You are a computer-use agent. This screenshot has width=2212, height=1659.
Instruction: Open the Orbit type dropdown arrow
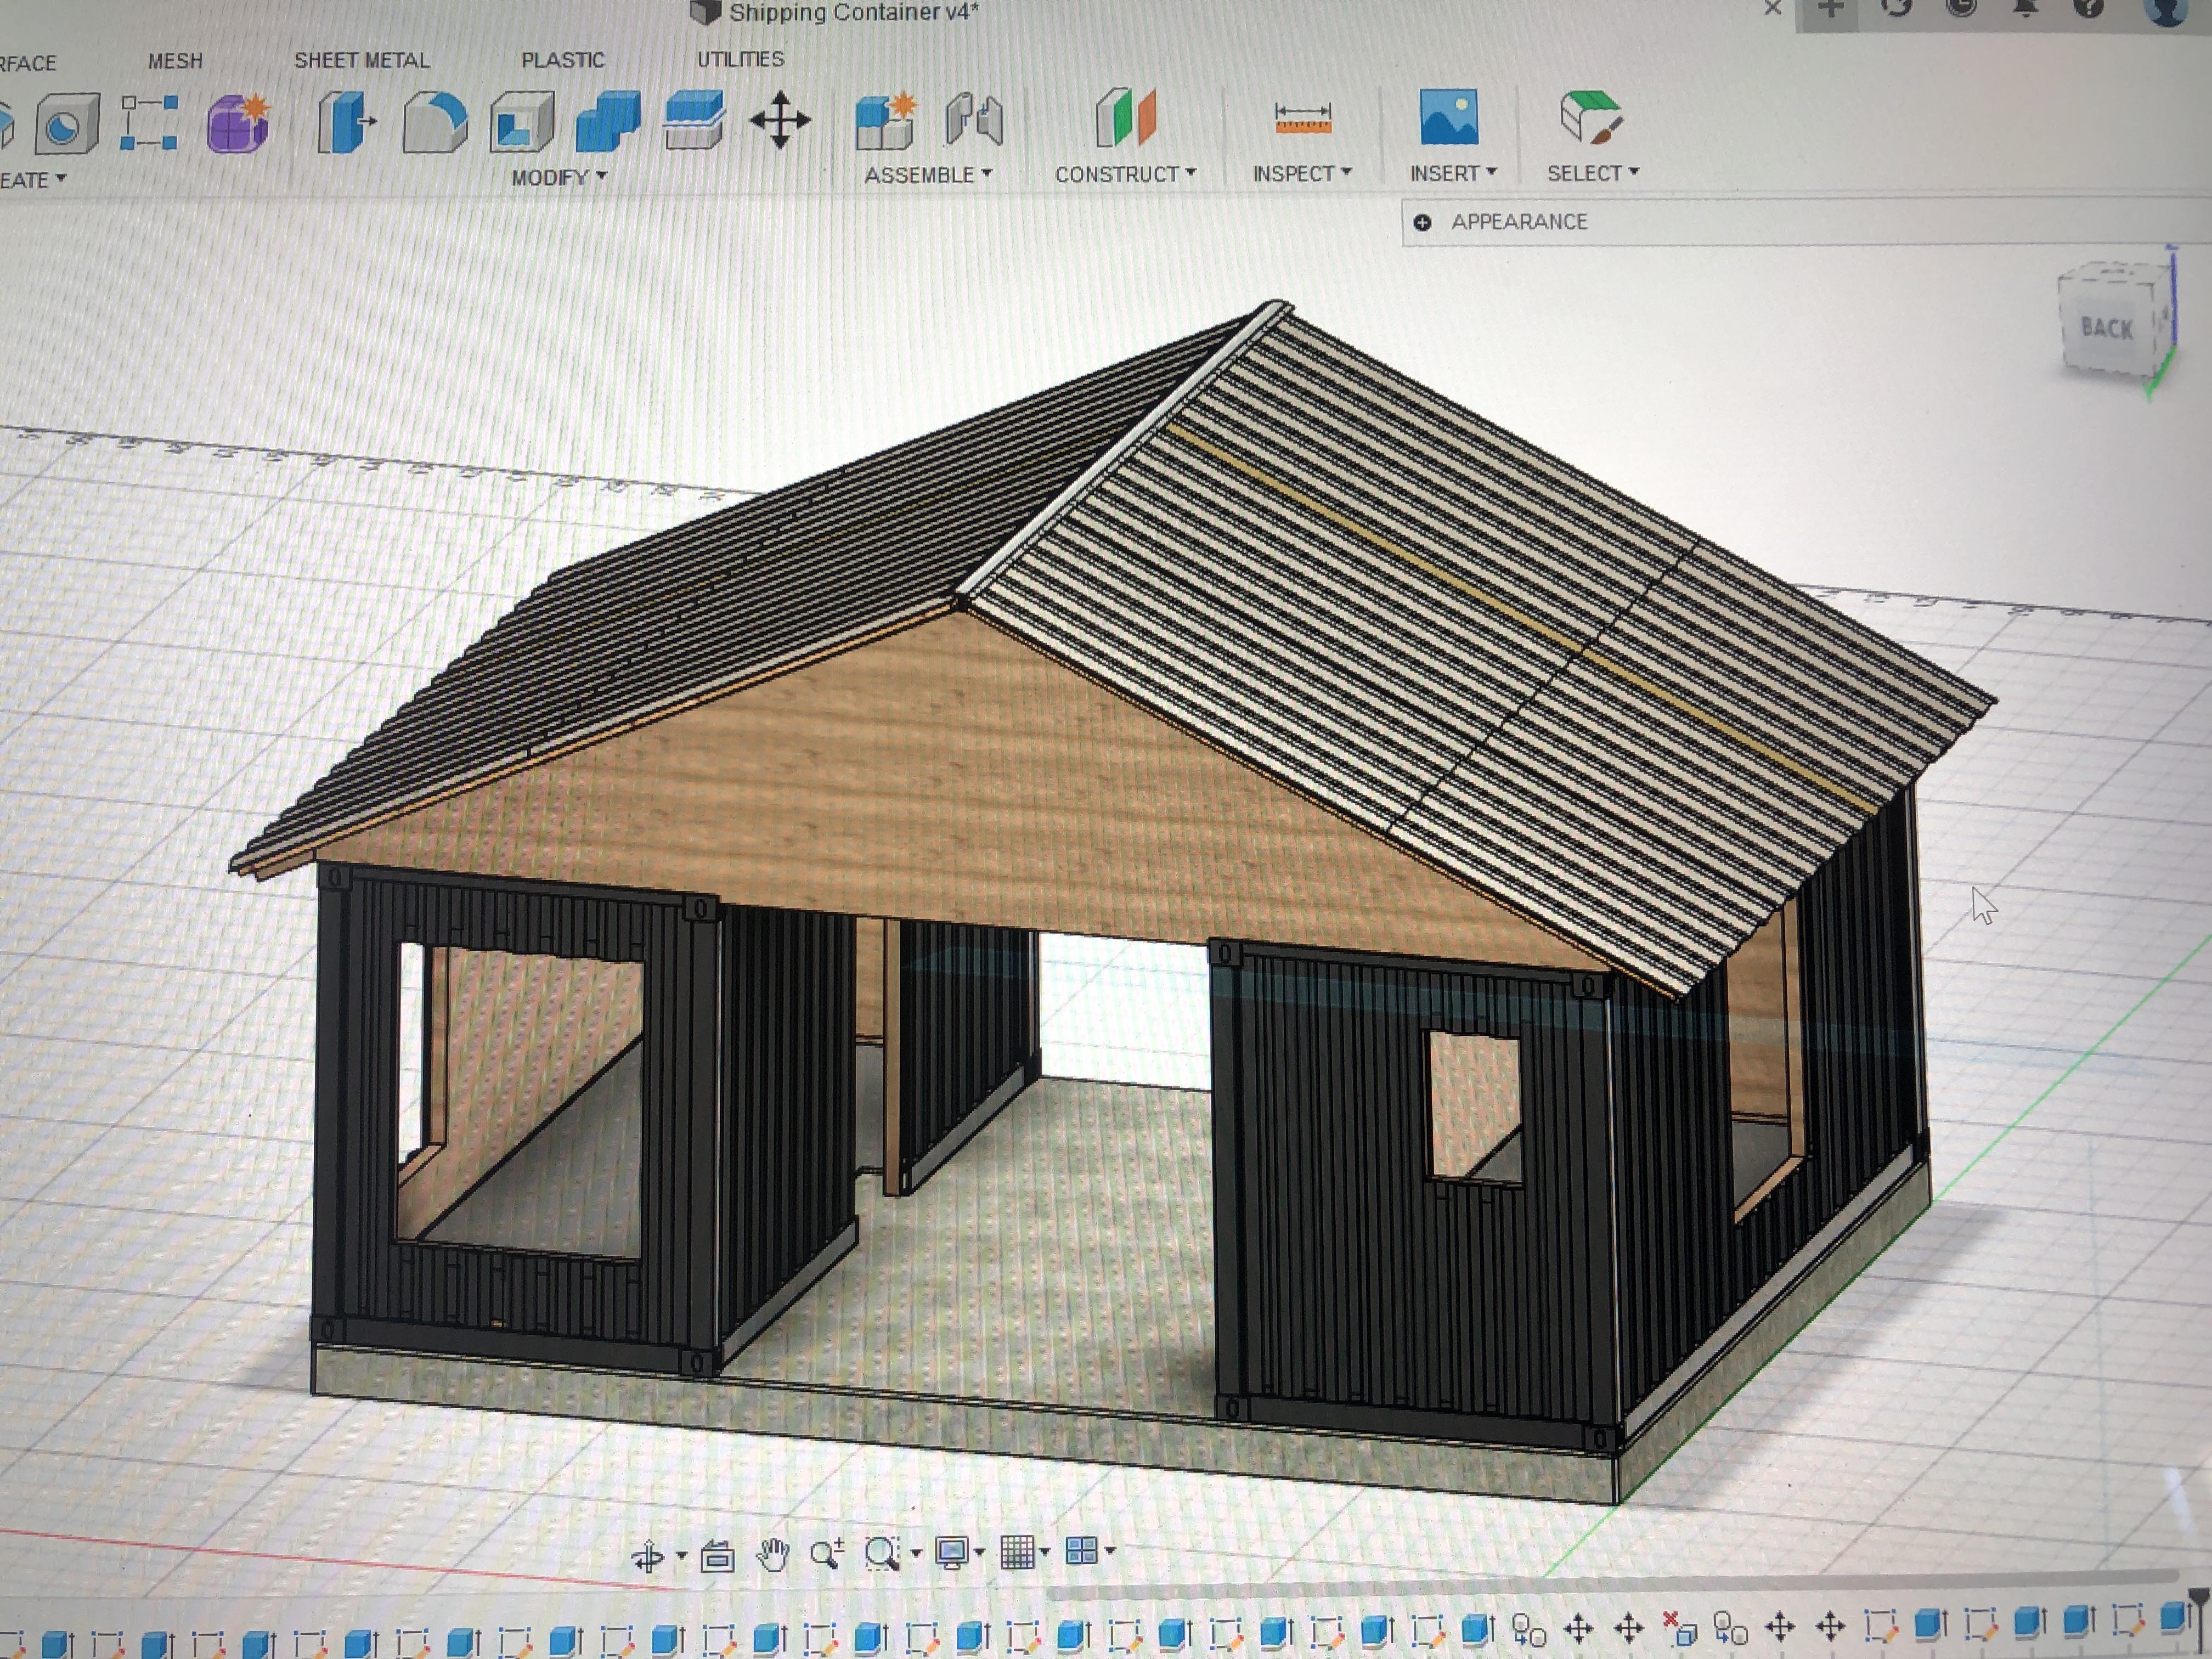tap(681, 1556)
